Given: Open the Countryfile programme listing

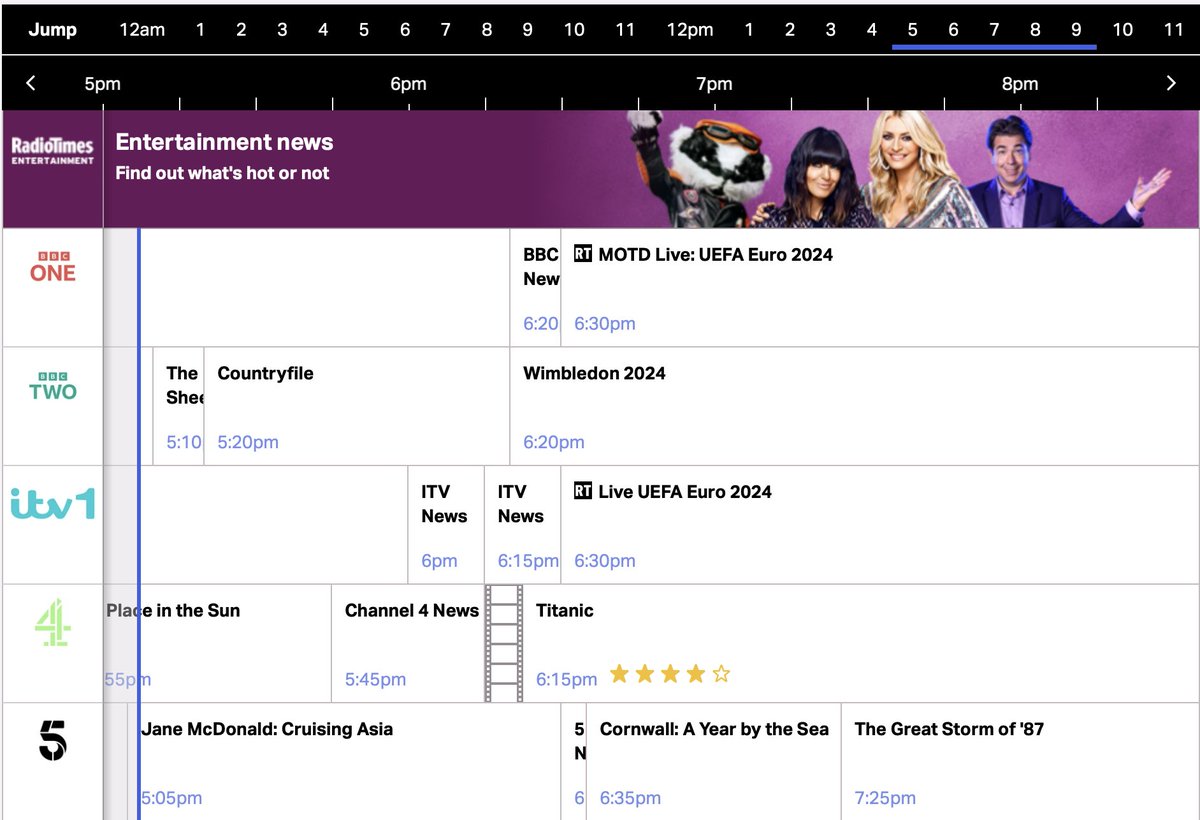Looking at the screenshot, I should click(357, 406).
